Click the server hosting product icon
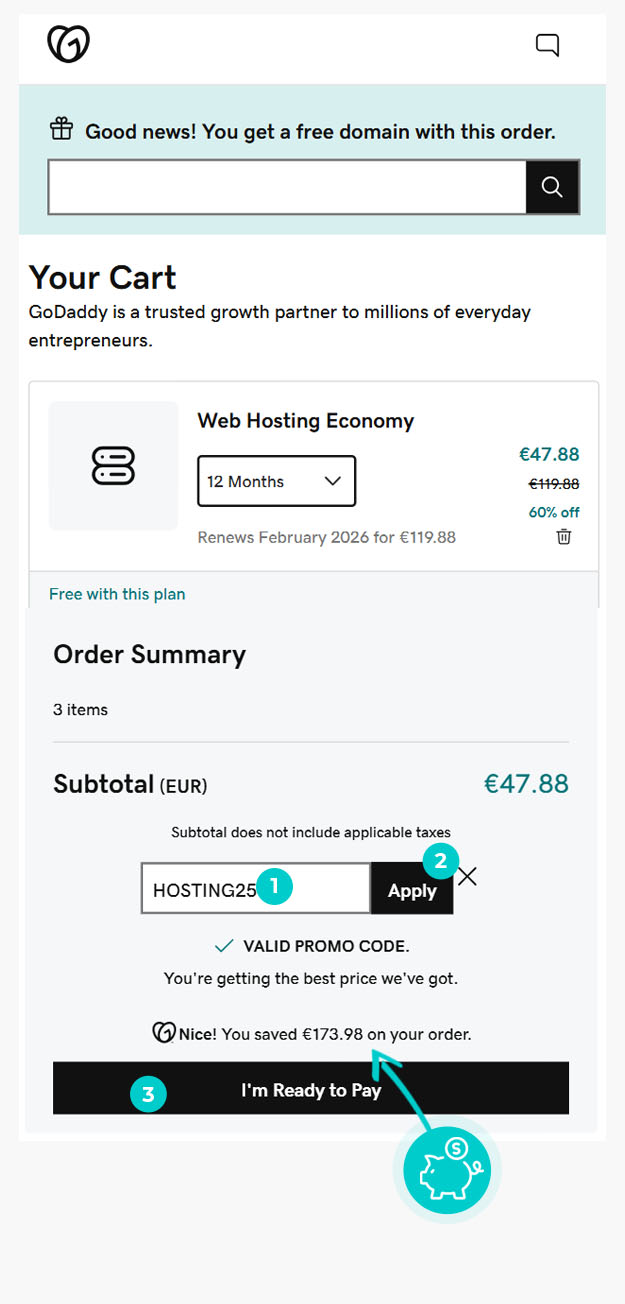The width and height of the screenshot is (625, 1304). coord(113,466)
